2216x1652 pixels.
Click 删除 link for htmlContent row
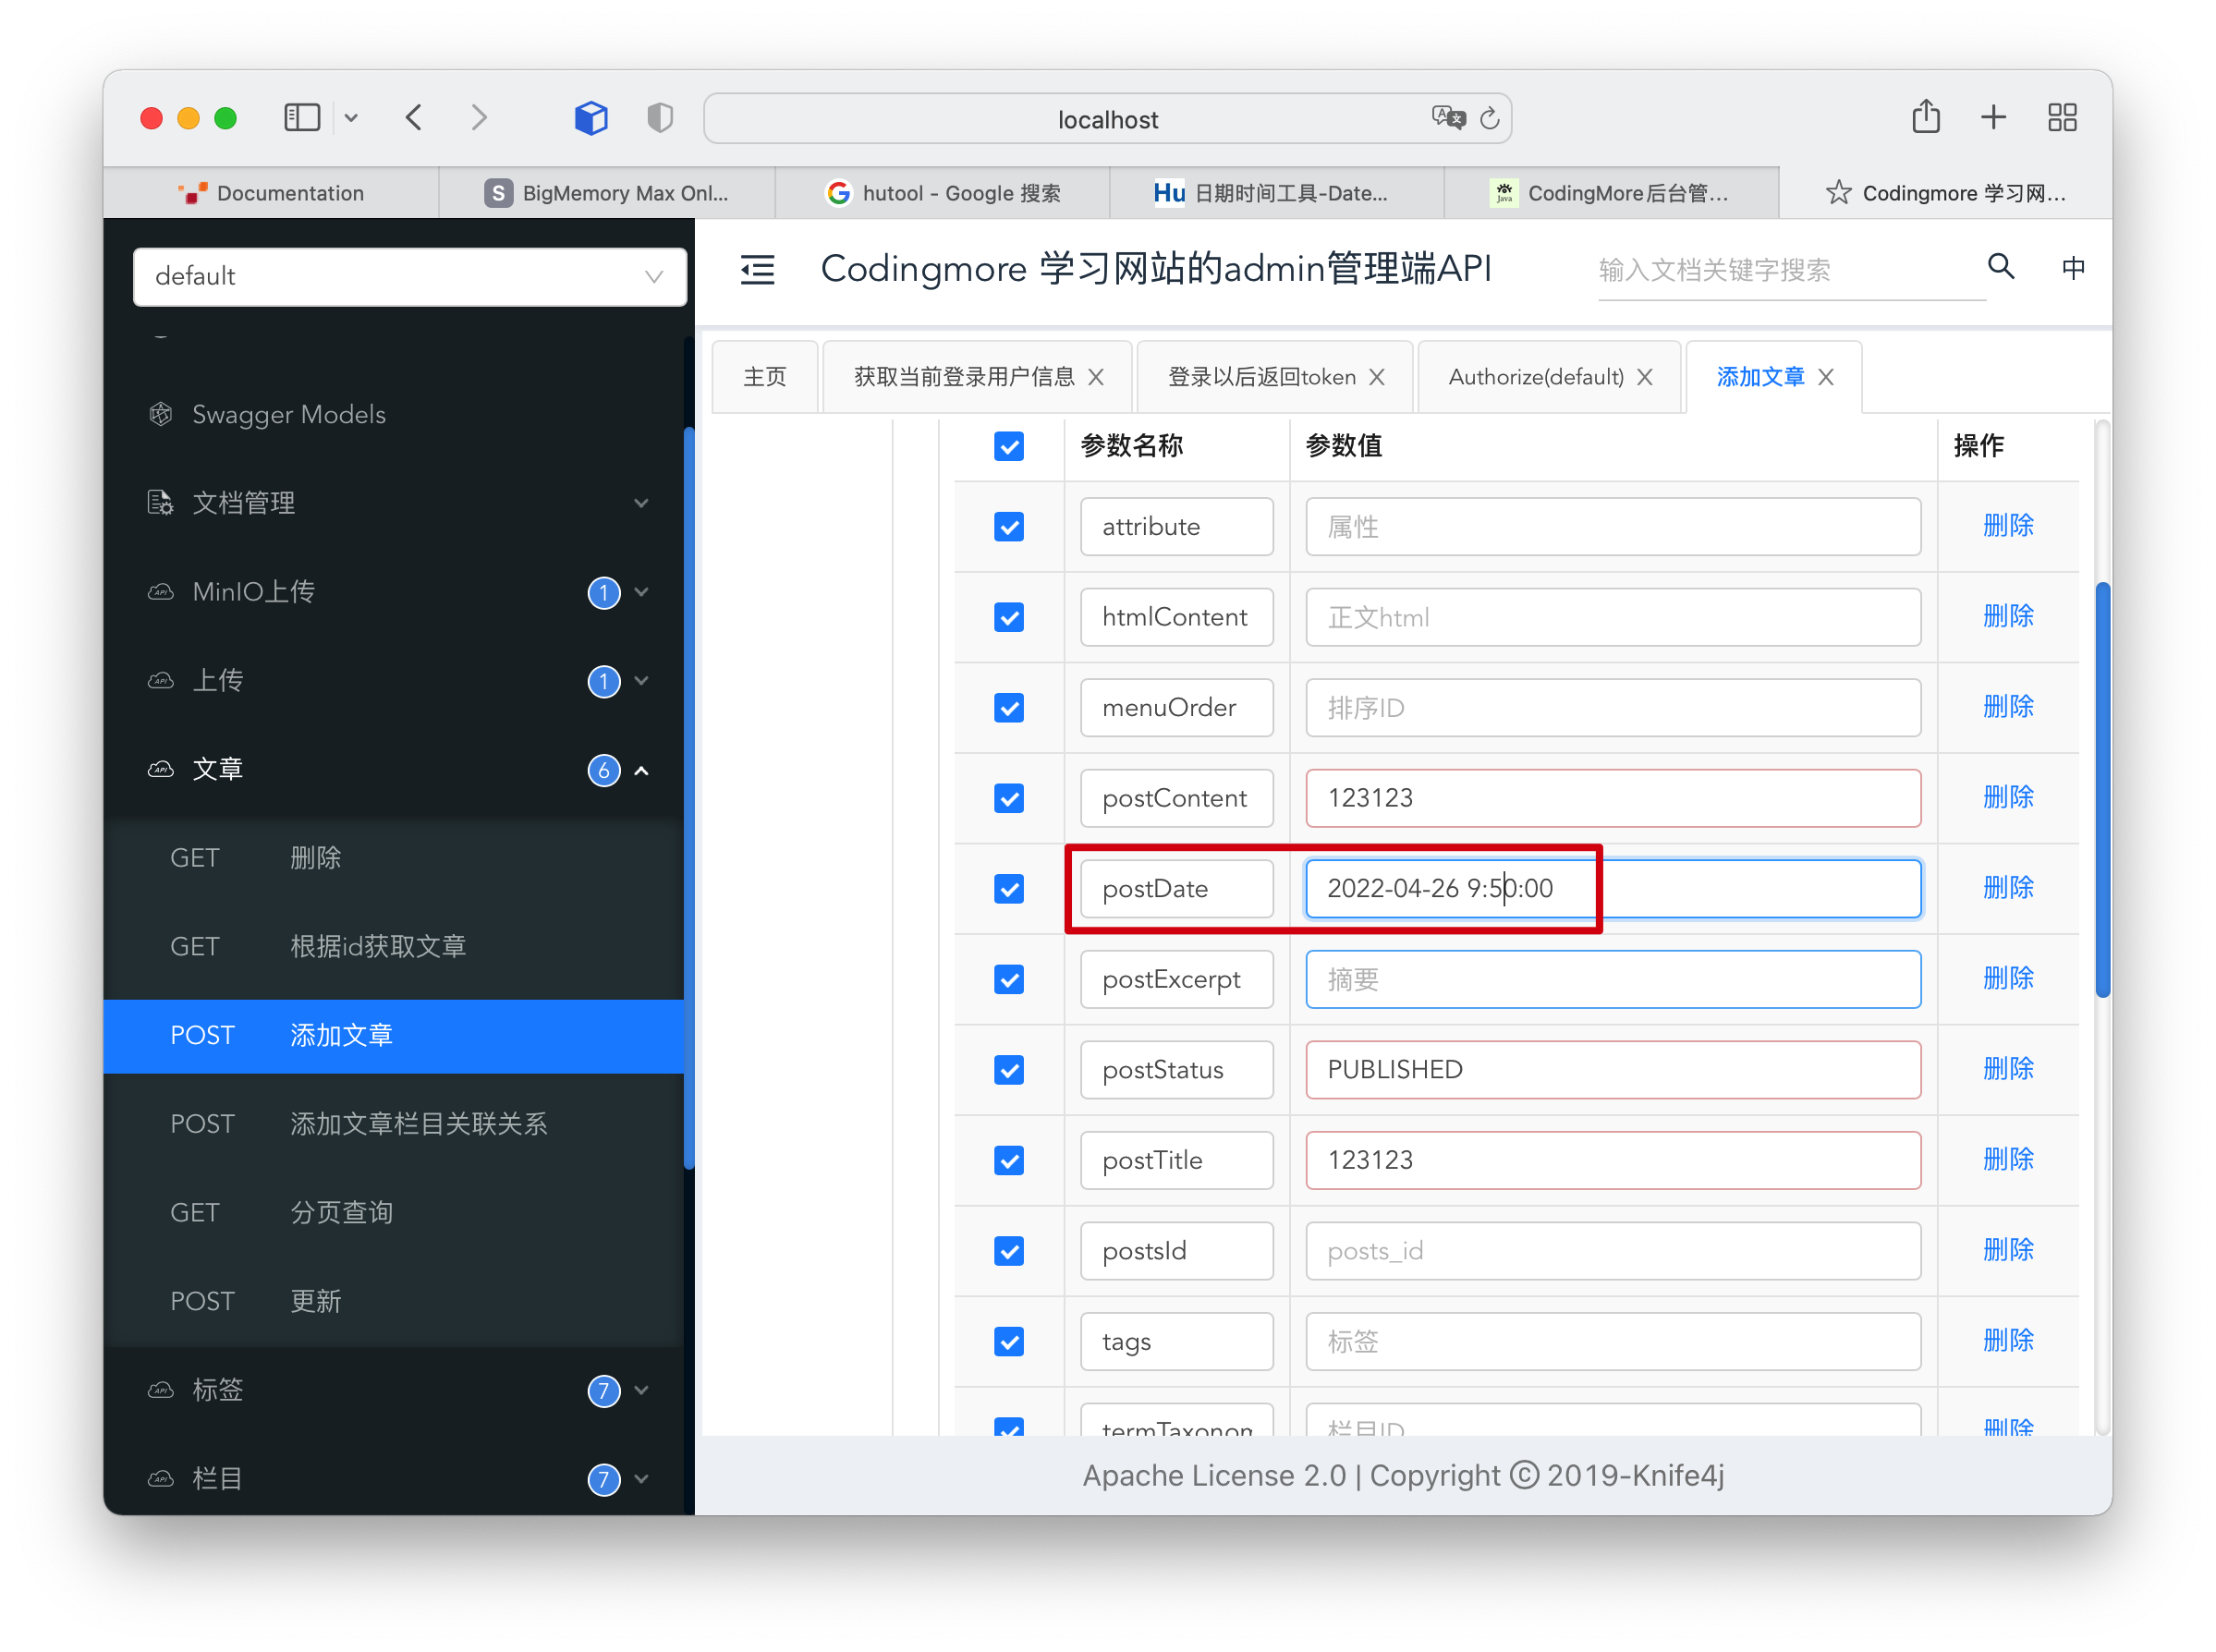(2007, 616)
